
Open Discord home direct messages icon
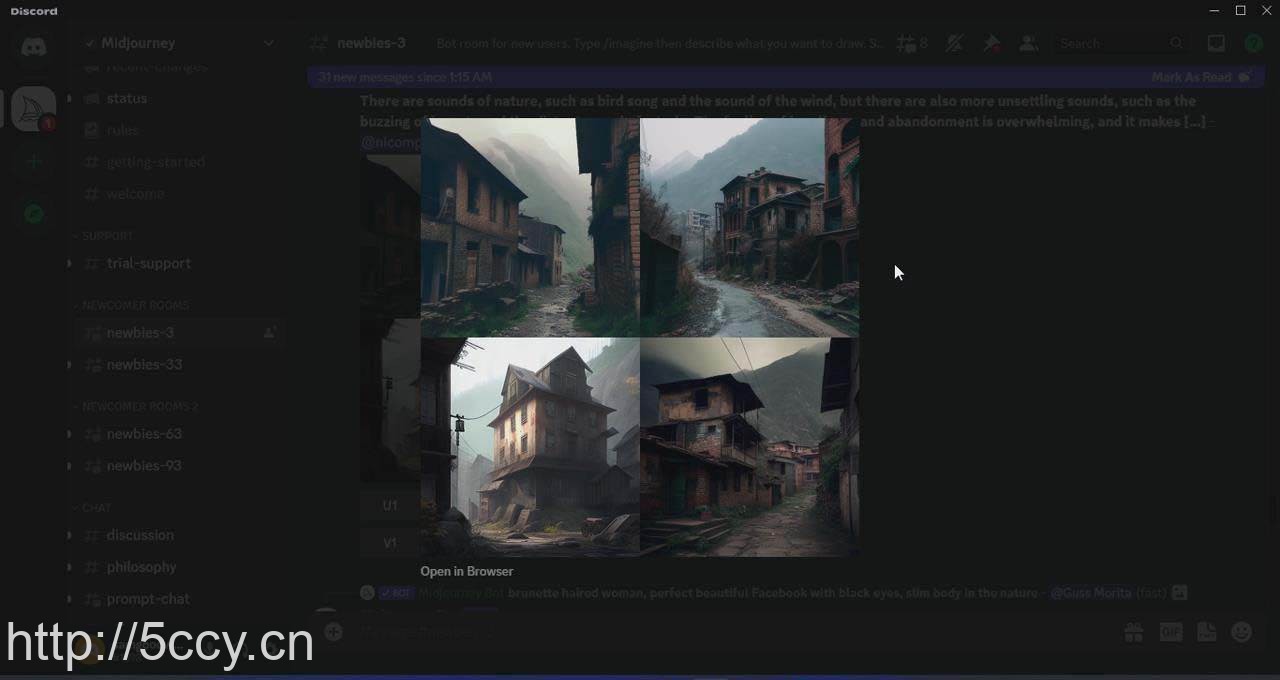point(33,47)
